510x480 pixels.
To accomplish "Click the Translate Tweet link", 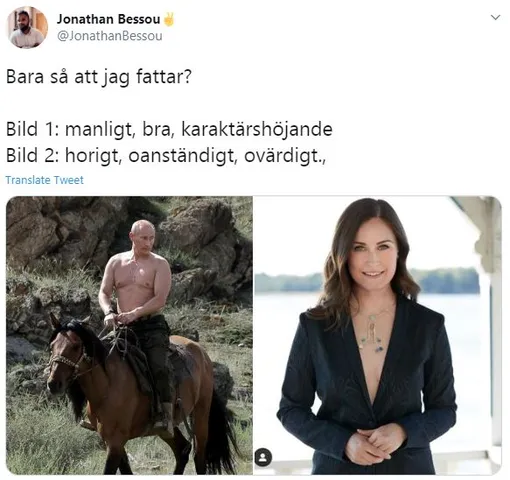I will pos(44,180).
